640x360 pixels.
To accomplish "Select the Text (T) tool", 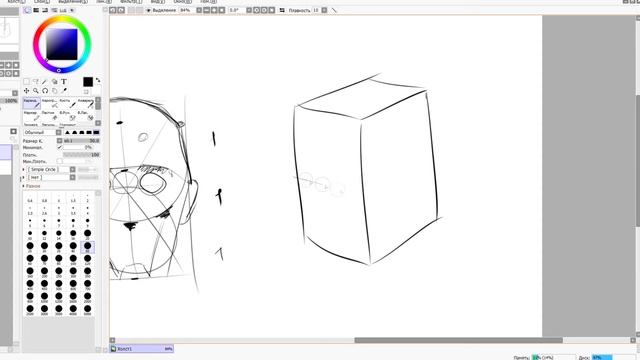I will (x=64, y=82).
